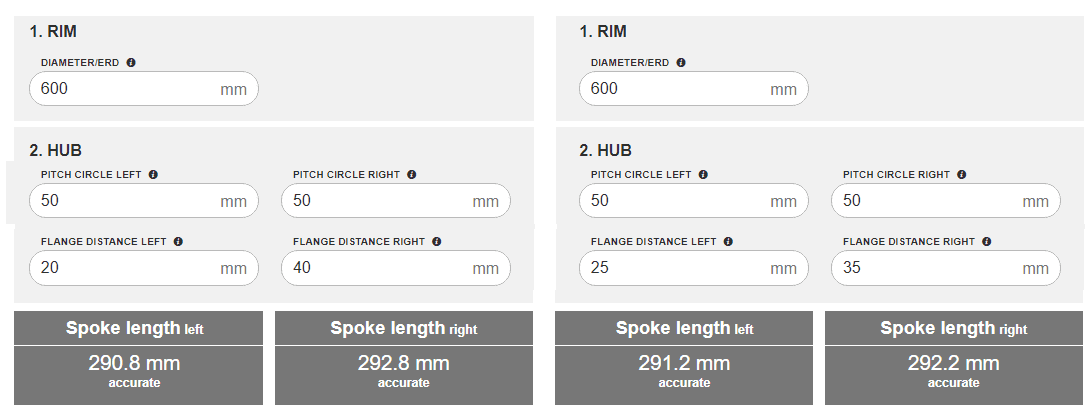Show Flange Distance Right info, left calculator

pyautogui.click(x=437, y=241)
